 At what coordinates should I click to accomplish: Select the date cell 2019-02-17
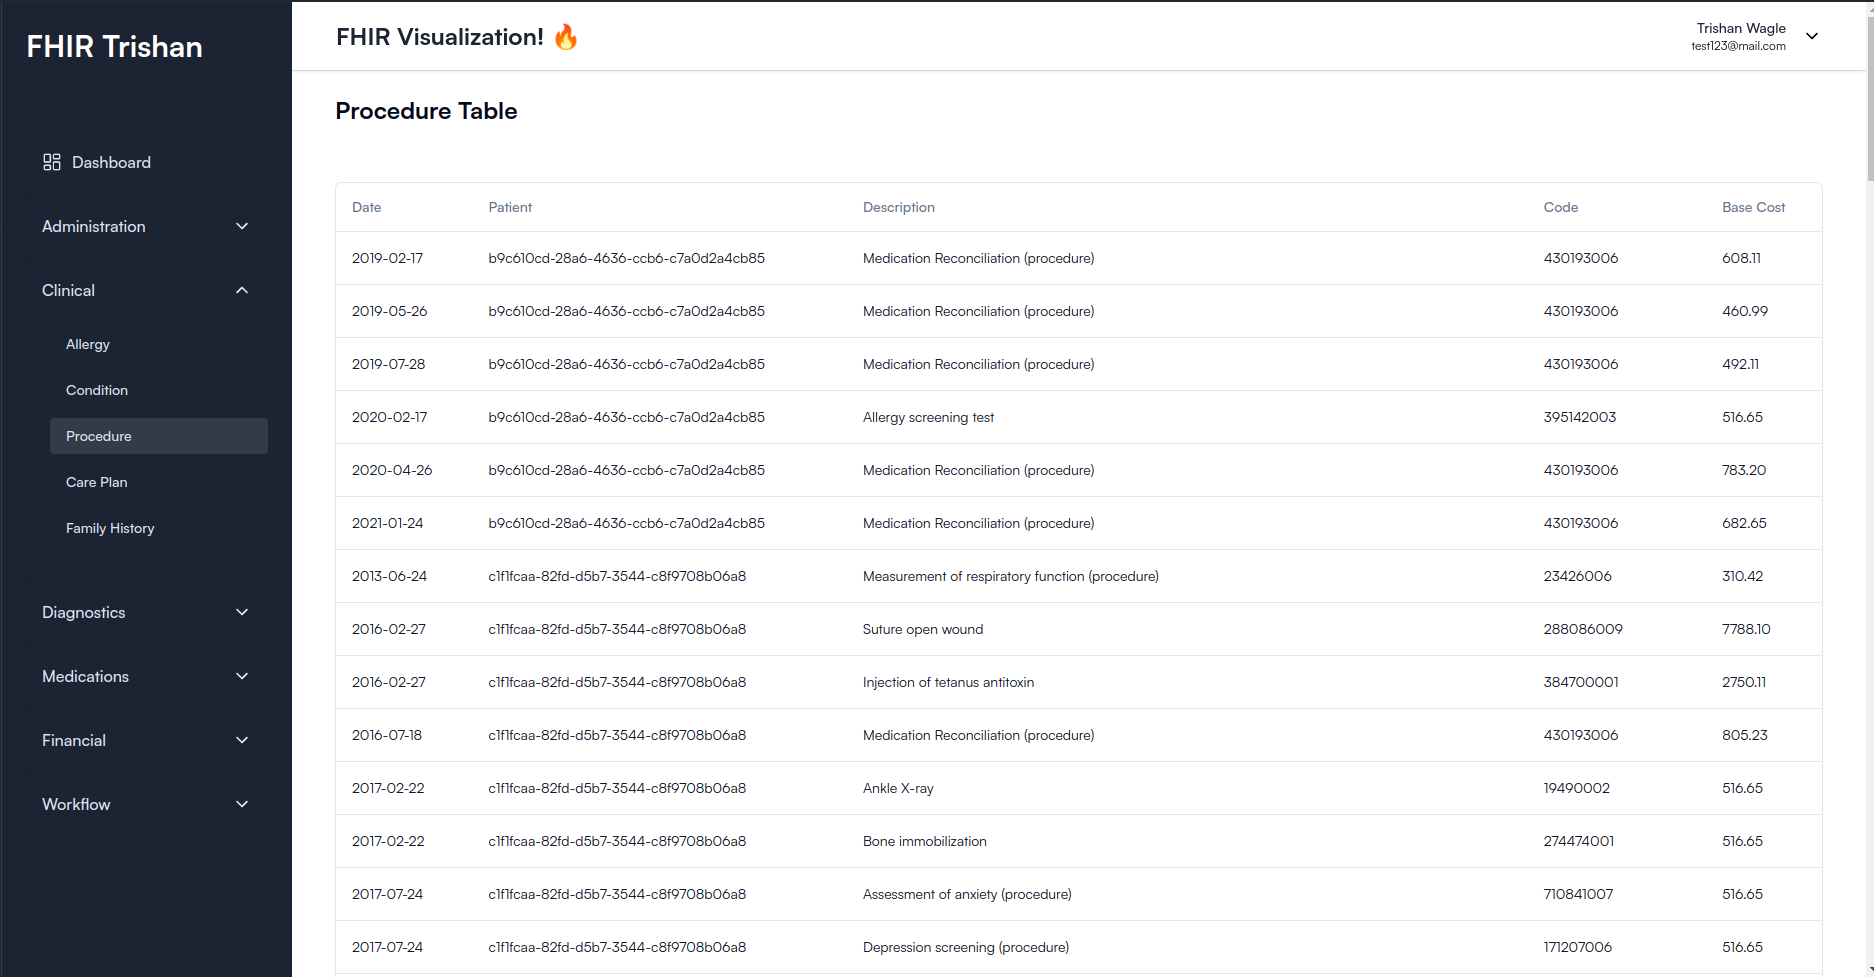387,258
